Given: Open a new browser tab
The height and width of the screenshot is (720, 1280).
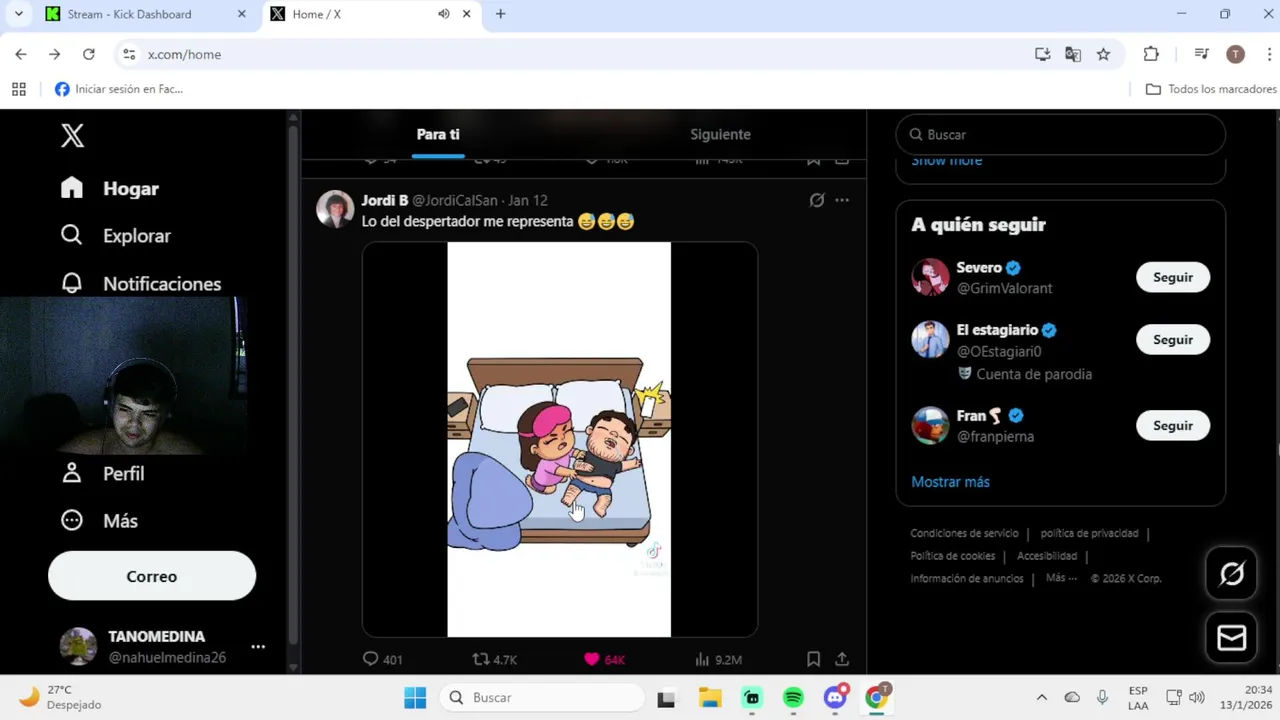Looking at the screenshot, I should (500, 14).
